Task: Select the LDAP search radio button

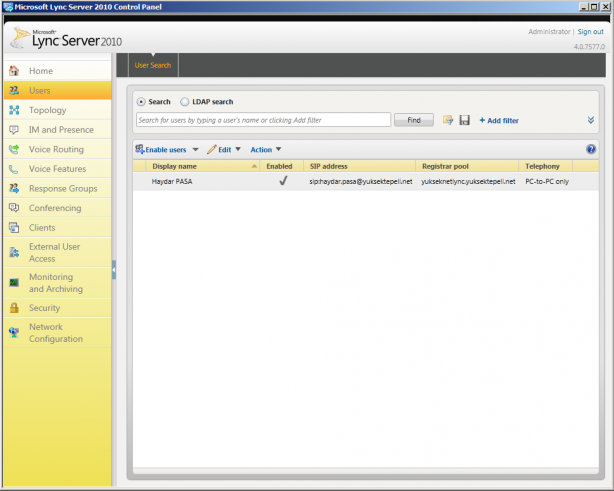Action: pos(184,102)
